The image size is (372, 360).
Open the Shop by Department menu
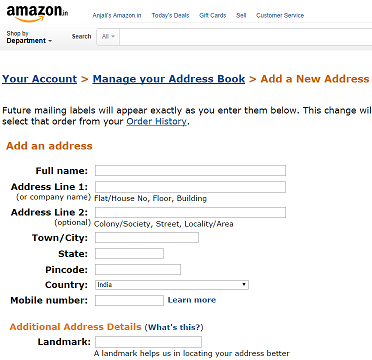29,37
